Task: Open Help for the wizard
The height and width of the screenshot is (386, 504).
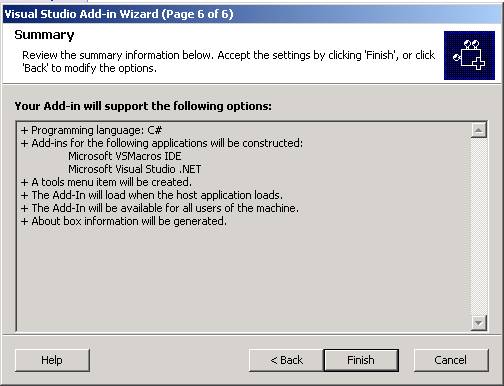Action: click(52, 360)
